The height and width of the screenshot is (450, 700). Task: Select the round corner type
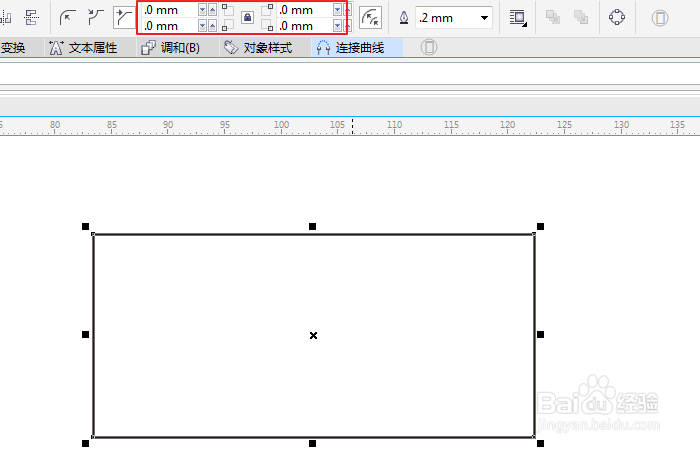pyautogui.click(x=67, y=18)
